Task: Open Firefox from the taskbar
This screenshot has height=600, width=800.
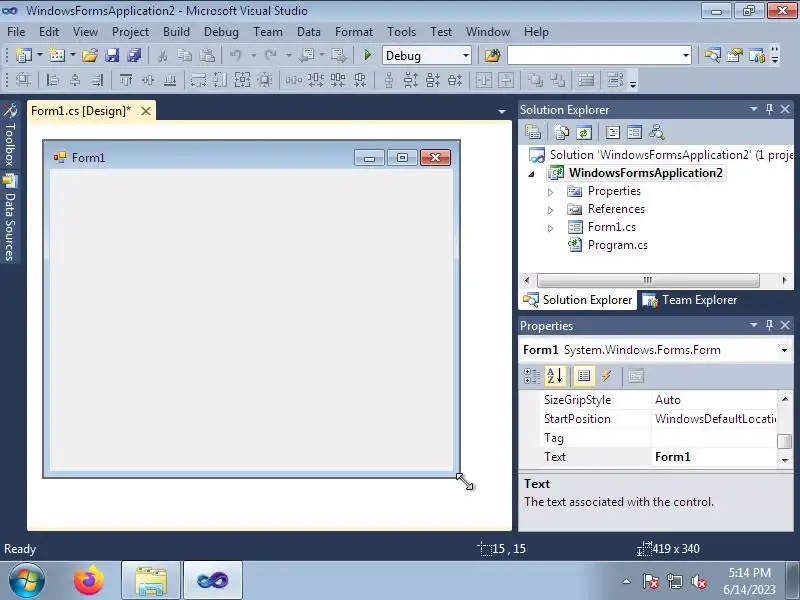Action: click(x=89, y=580)
